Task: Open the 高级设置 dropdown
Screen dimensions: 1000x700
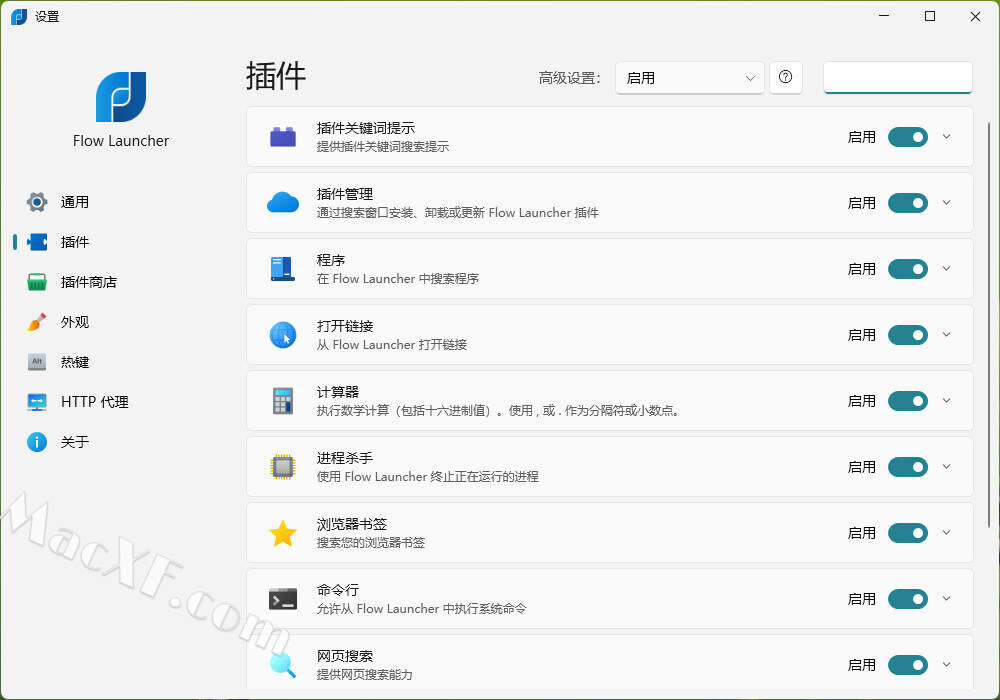Action: [689, 78]
